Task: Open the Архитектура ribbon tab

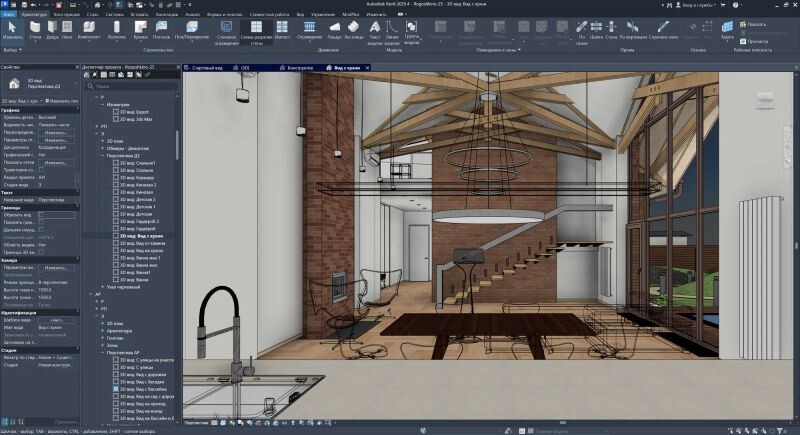Action: [x=34, y=16]
